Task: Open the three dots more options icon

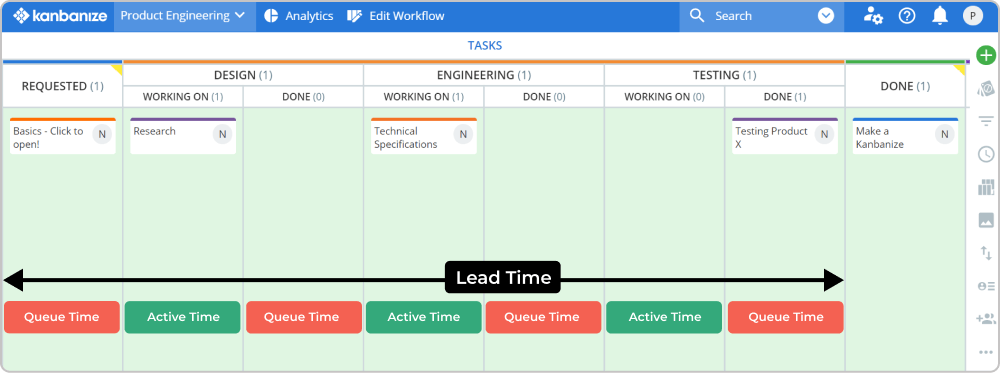Action: [986, 352]
